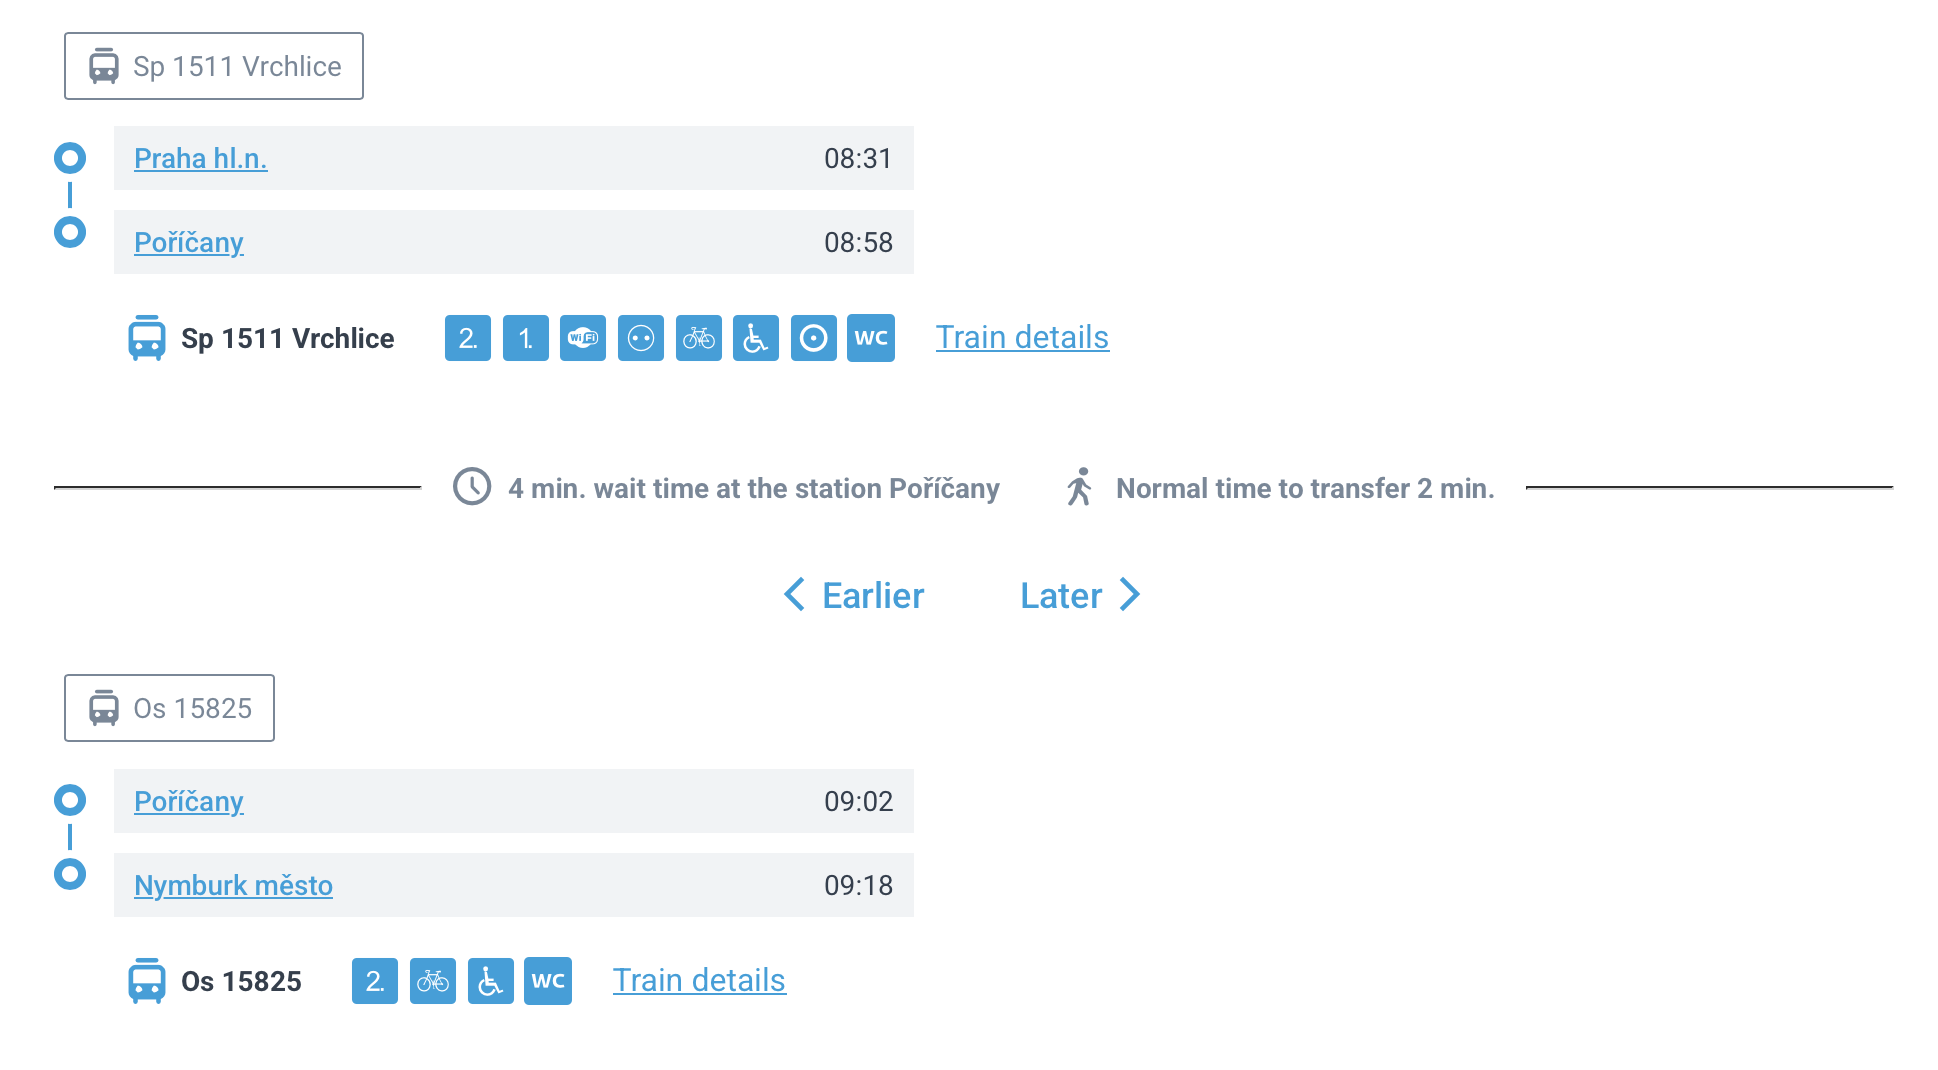This screenshot has width=1938, height=1070.
Task: Click the 2nd class icon for Os 15825
Action: coord(375,981)
